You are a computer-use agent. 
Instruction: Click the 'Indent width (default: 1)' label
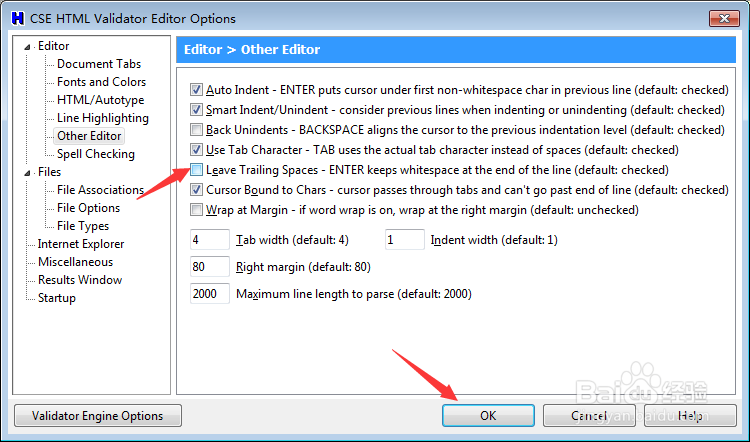click(x=494, y=240)
